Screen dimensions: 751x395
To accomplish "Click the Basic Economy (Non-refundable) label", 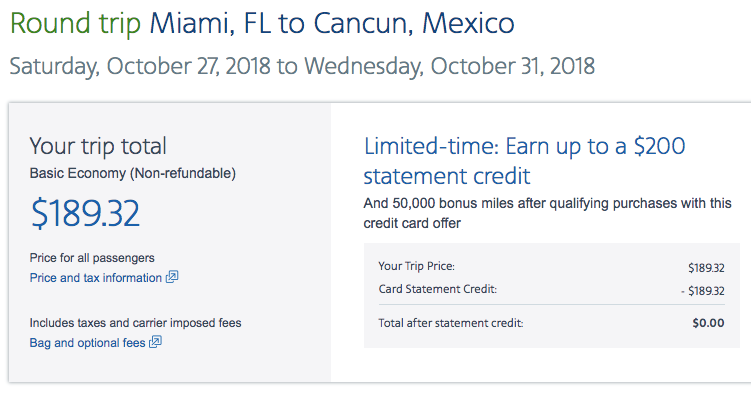I will click(133, 173).
